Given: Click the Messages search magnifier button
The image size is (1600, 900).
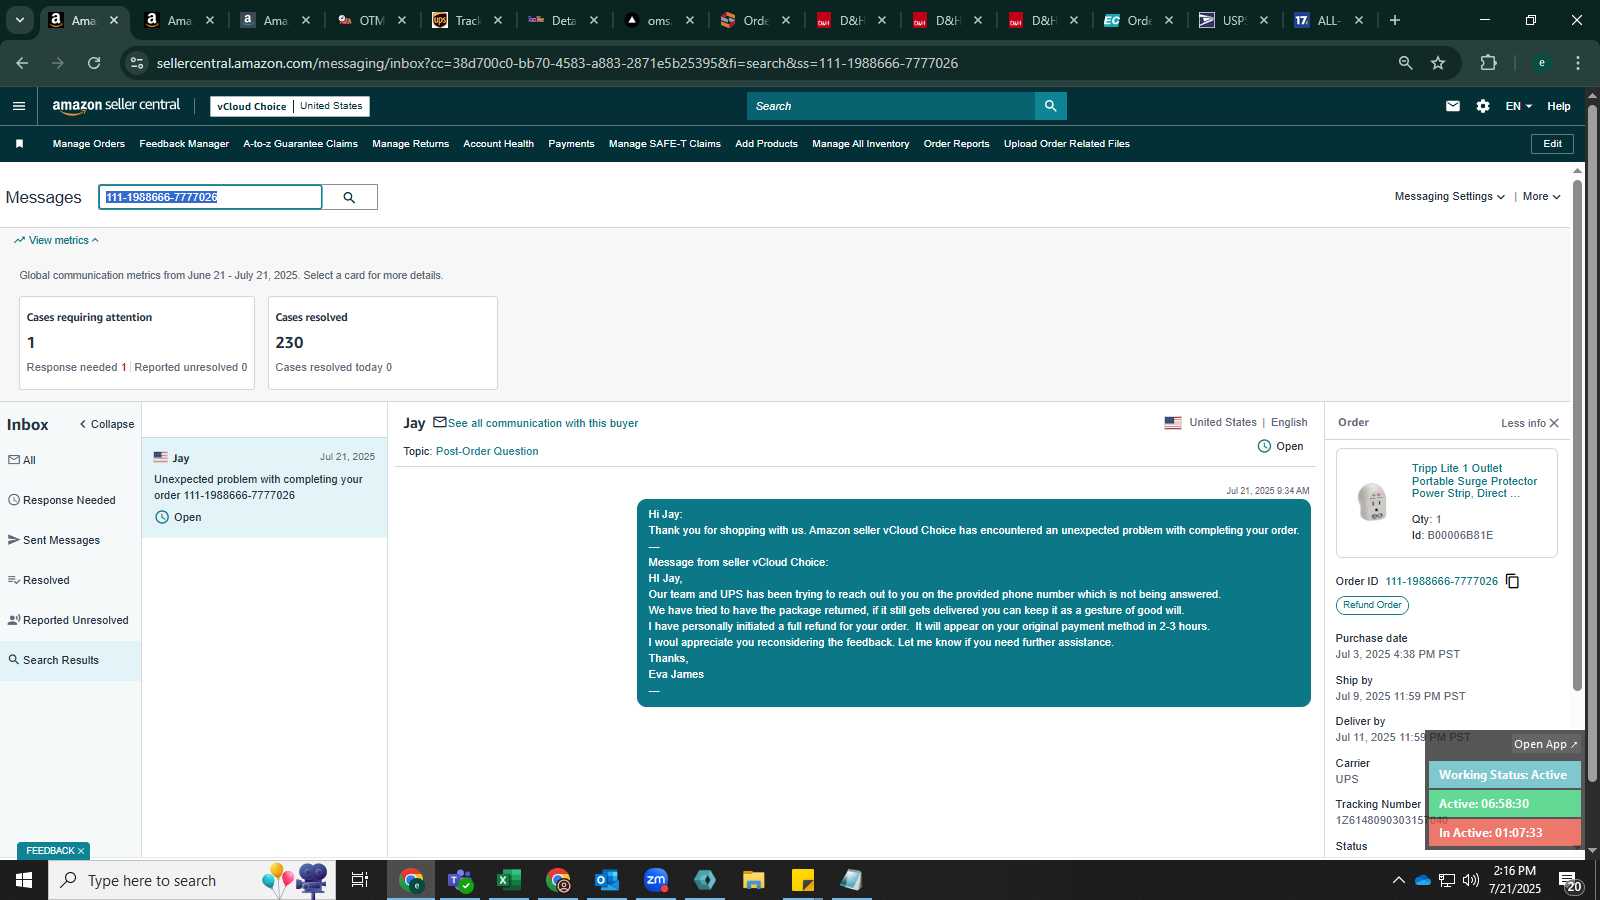Looking at the screenshot, I should 349,197.
